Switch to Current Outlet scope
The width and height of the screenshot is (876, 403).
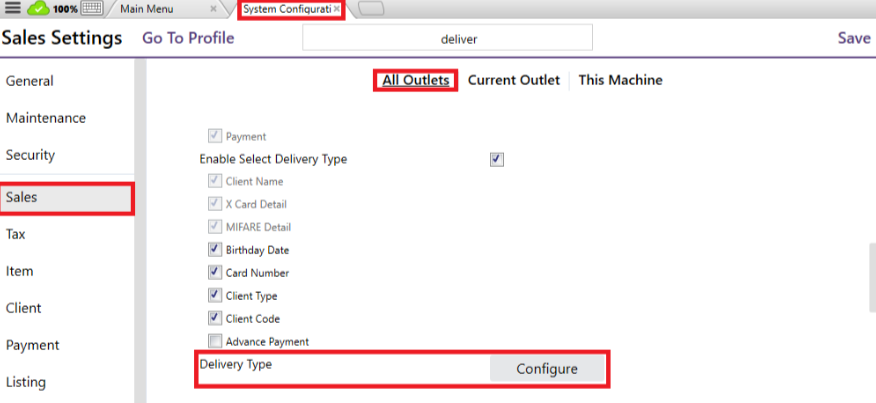[x=513, y=80]
